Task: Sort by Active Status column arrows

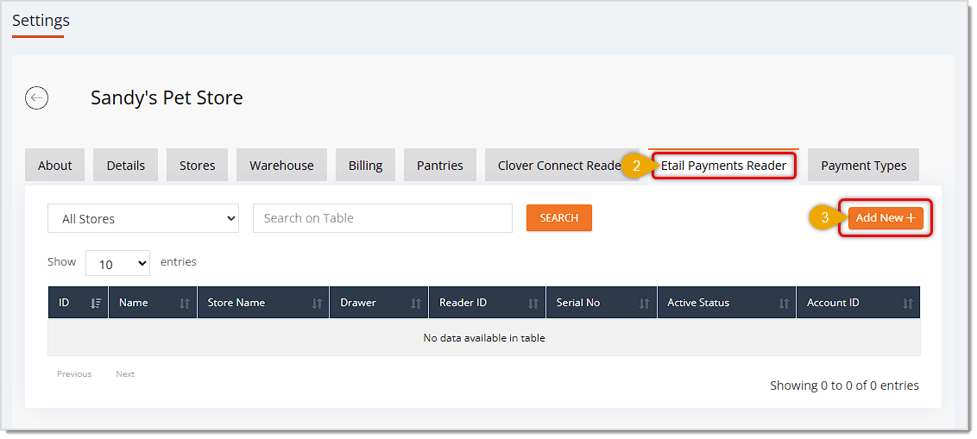Action: pos(784,303)
